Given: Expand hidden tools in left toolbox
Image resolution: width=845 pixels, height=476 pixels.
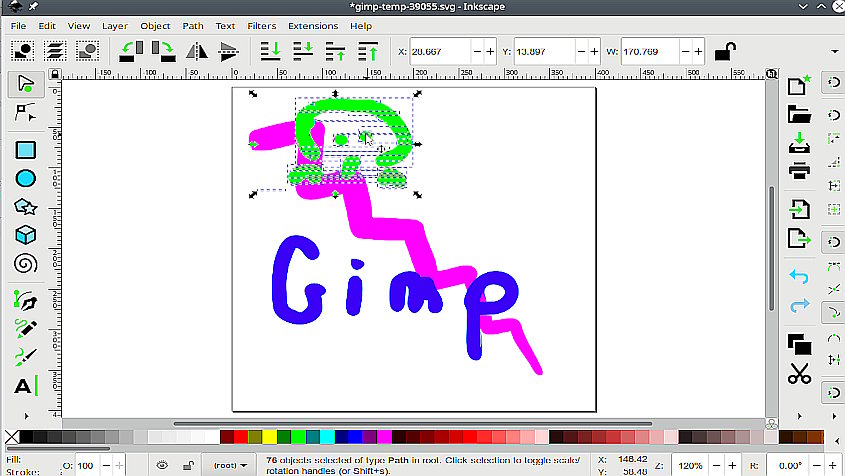Looking at the screenshot, I should 26,416.
